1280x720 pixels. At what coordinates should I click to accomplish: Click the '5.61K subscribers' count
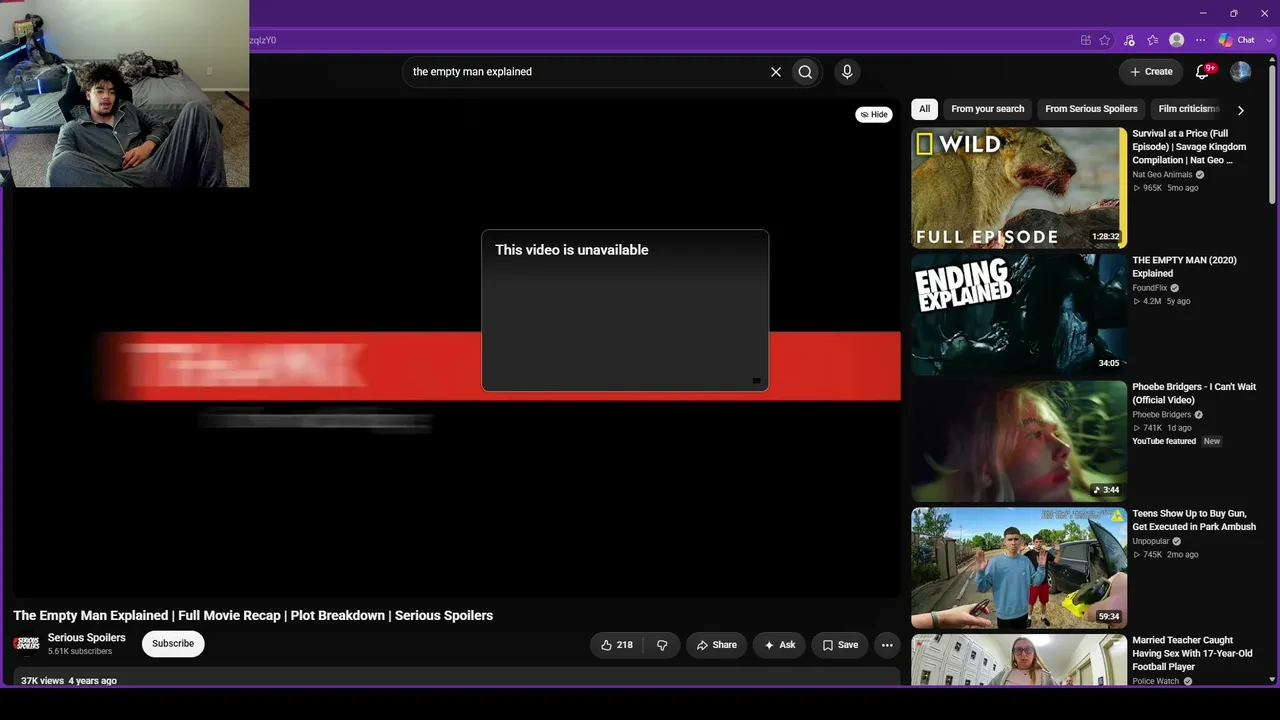[x=80, y=652]
